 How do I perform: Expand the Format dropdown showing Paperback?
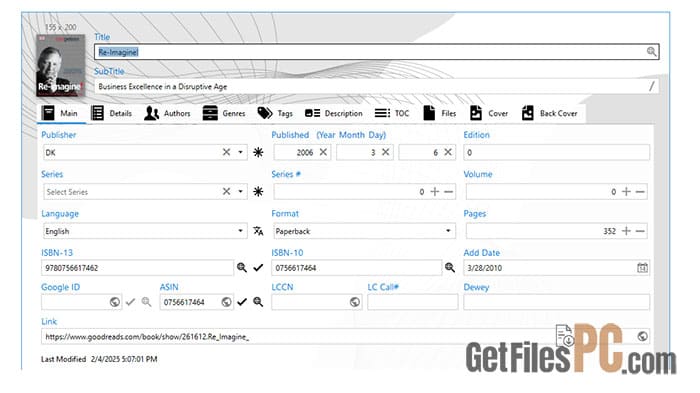pos(448,231)
